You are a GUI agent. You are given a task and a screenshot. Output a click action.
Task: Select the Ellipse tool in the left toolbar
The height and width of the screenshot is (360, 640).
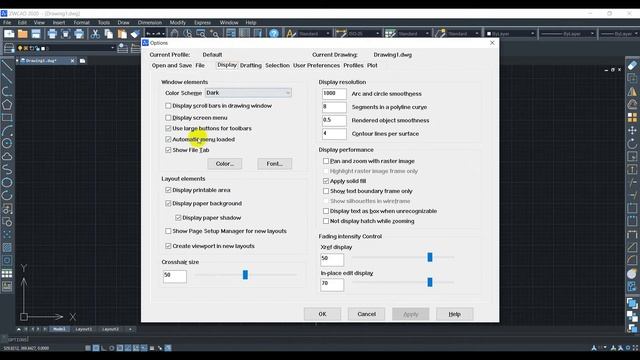pyautogui.click(x=7, y=182)
